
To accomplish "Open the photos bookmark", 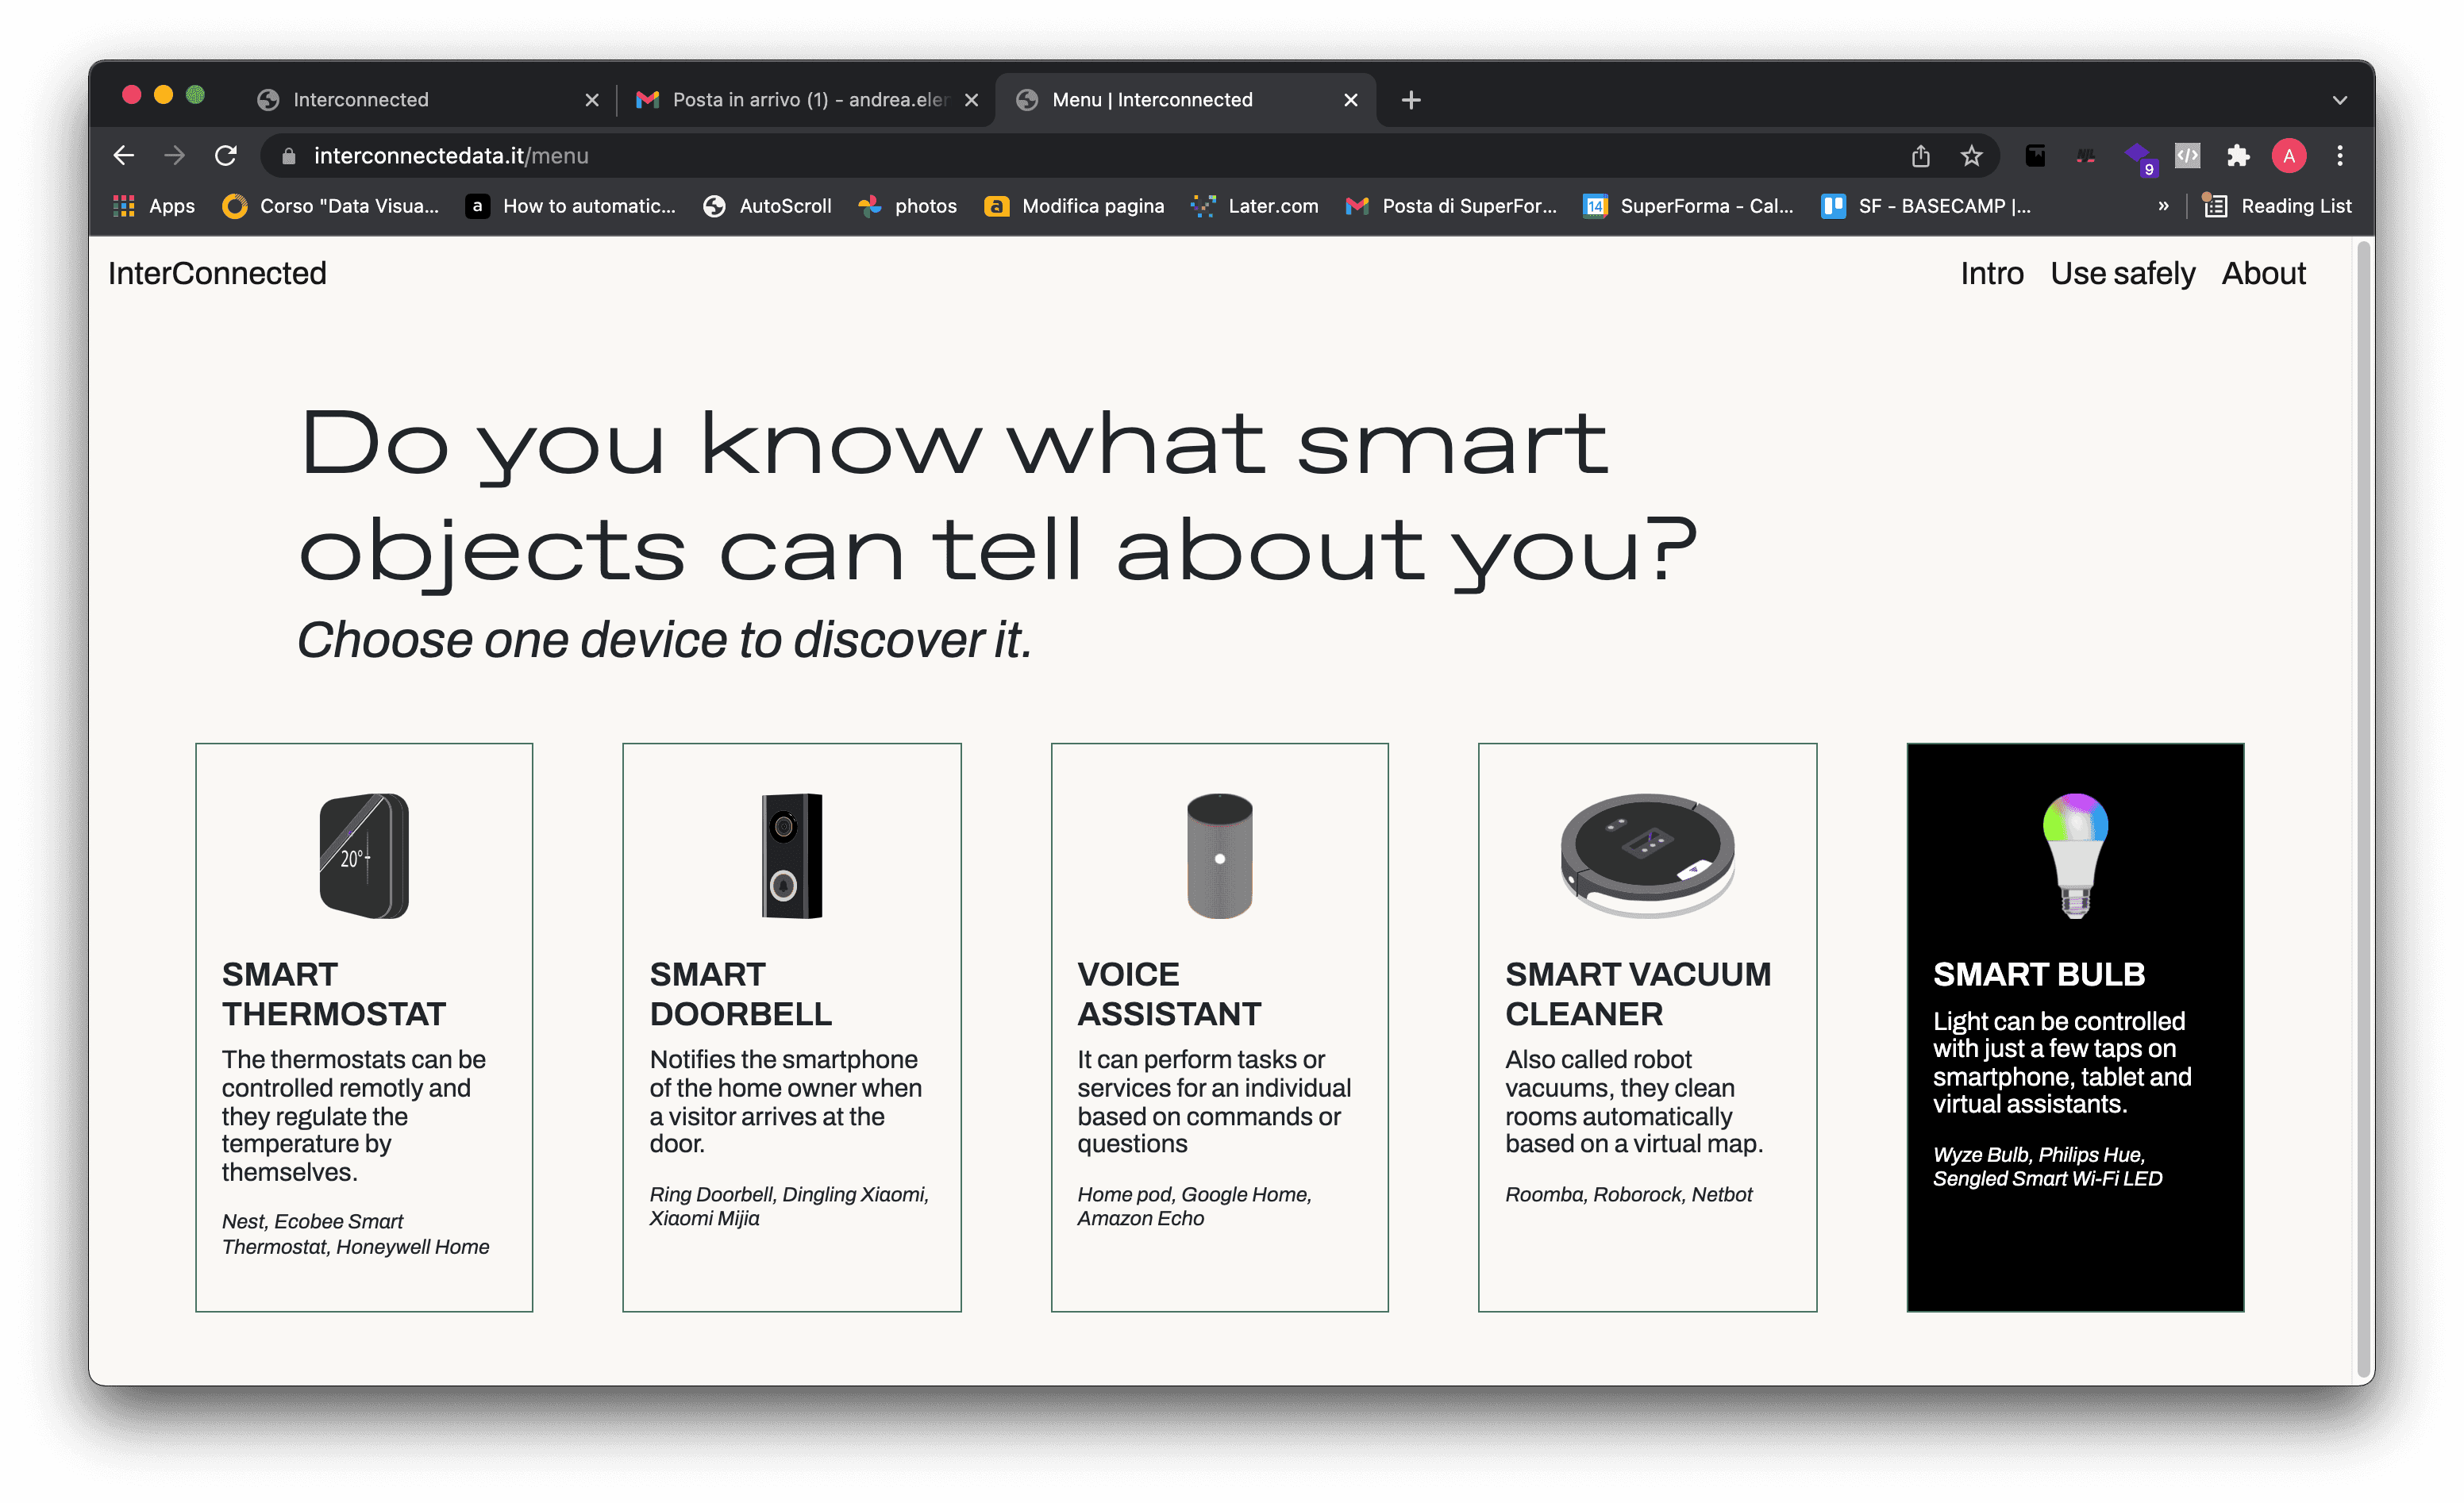I will [x=907, y=206].
